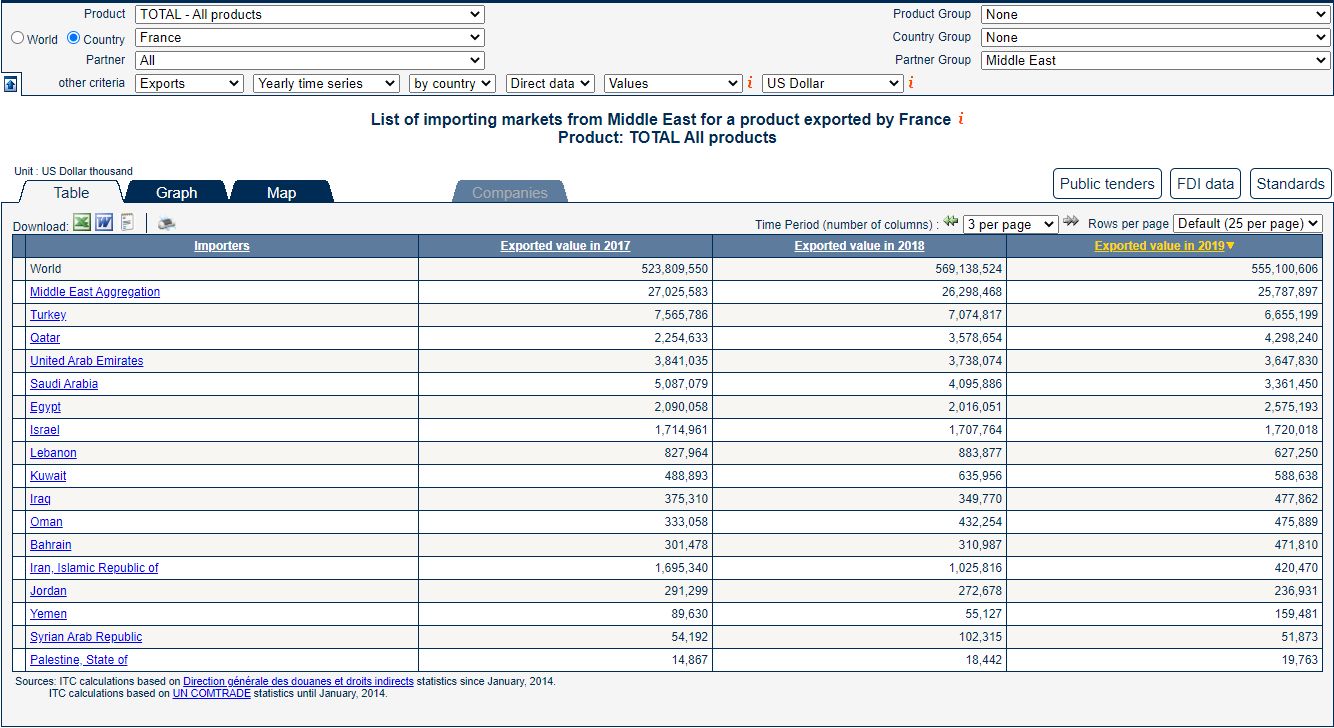The width and height of the screenshot is (1334, 728).
Task: Download table as text file
Action: click(x=128, y=222)
